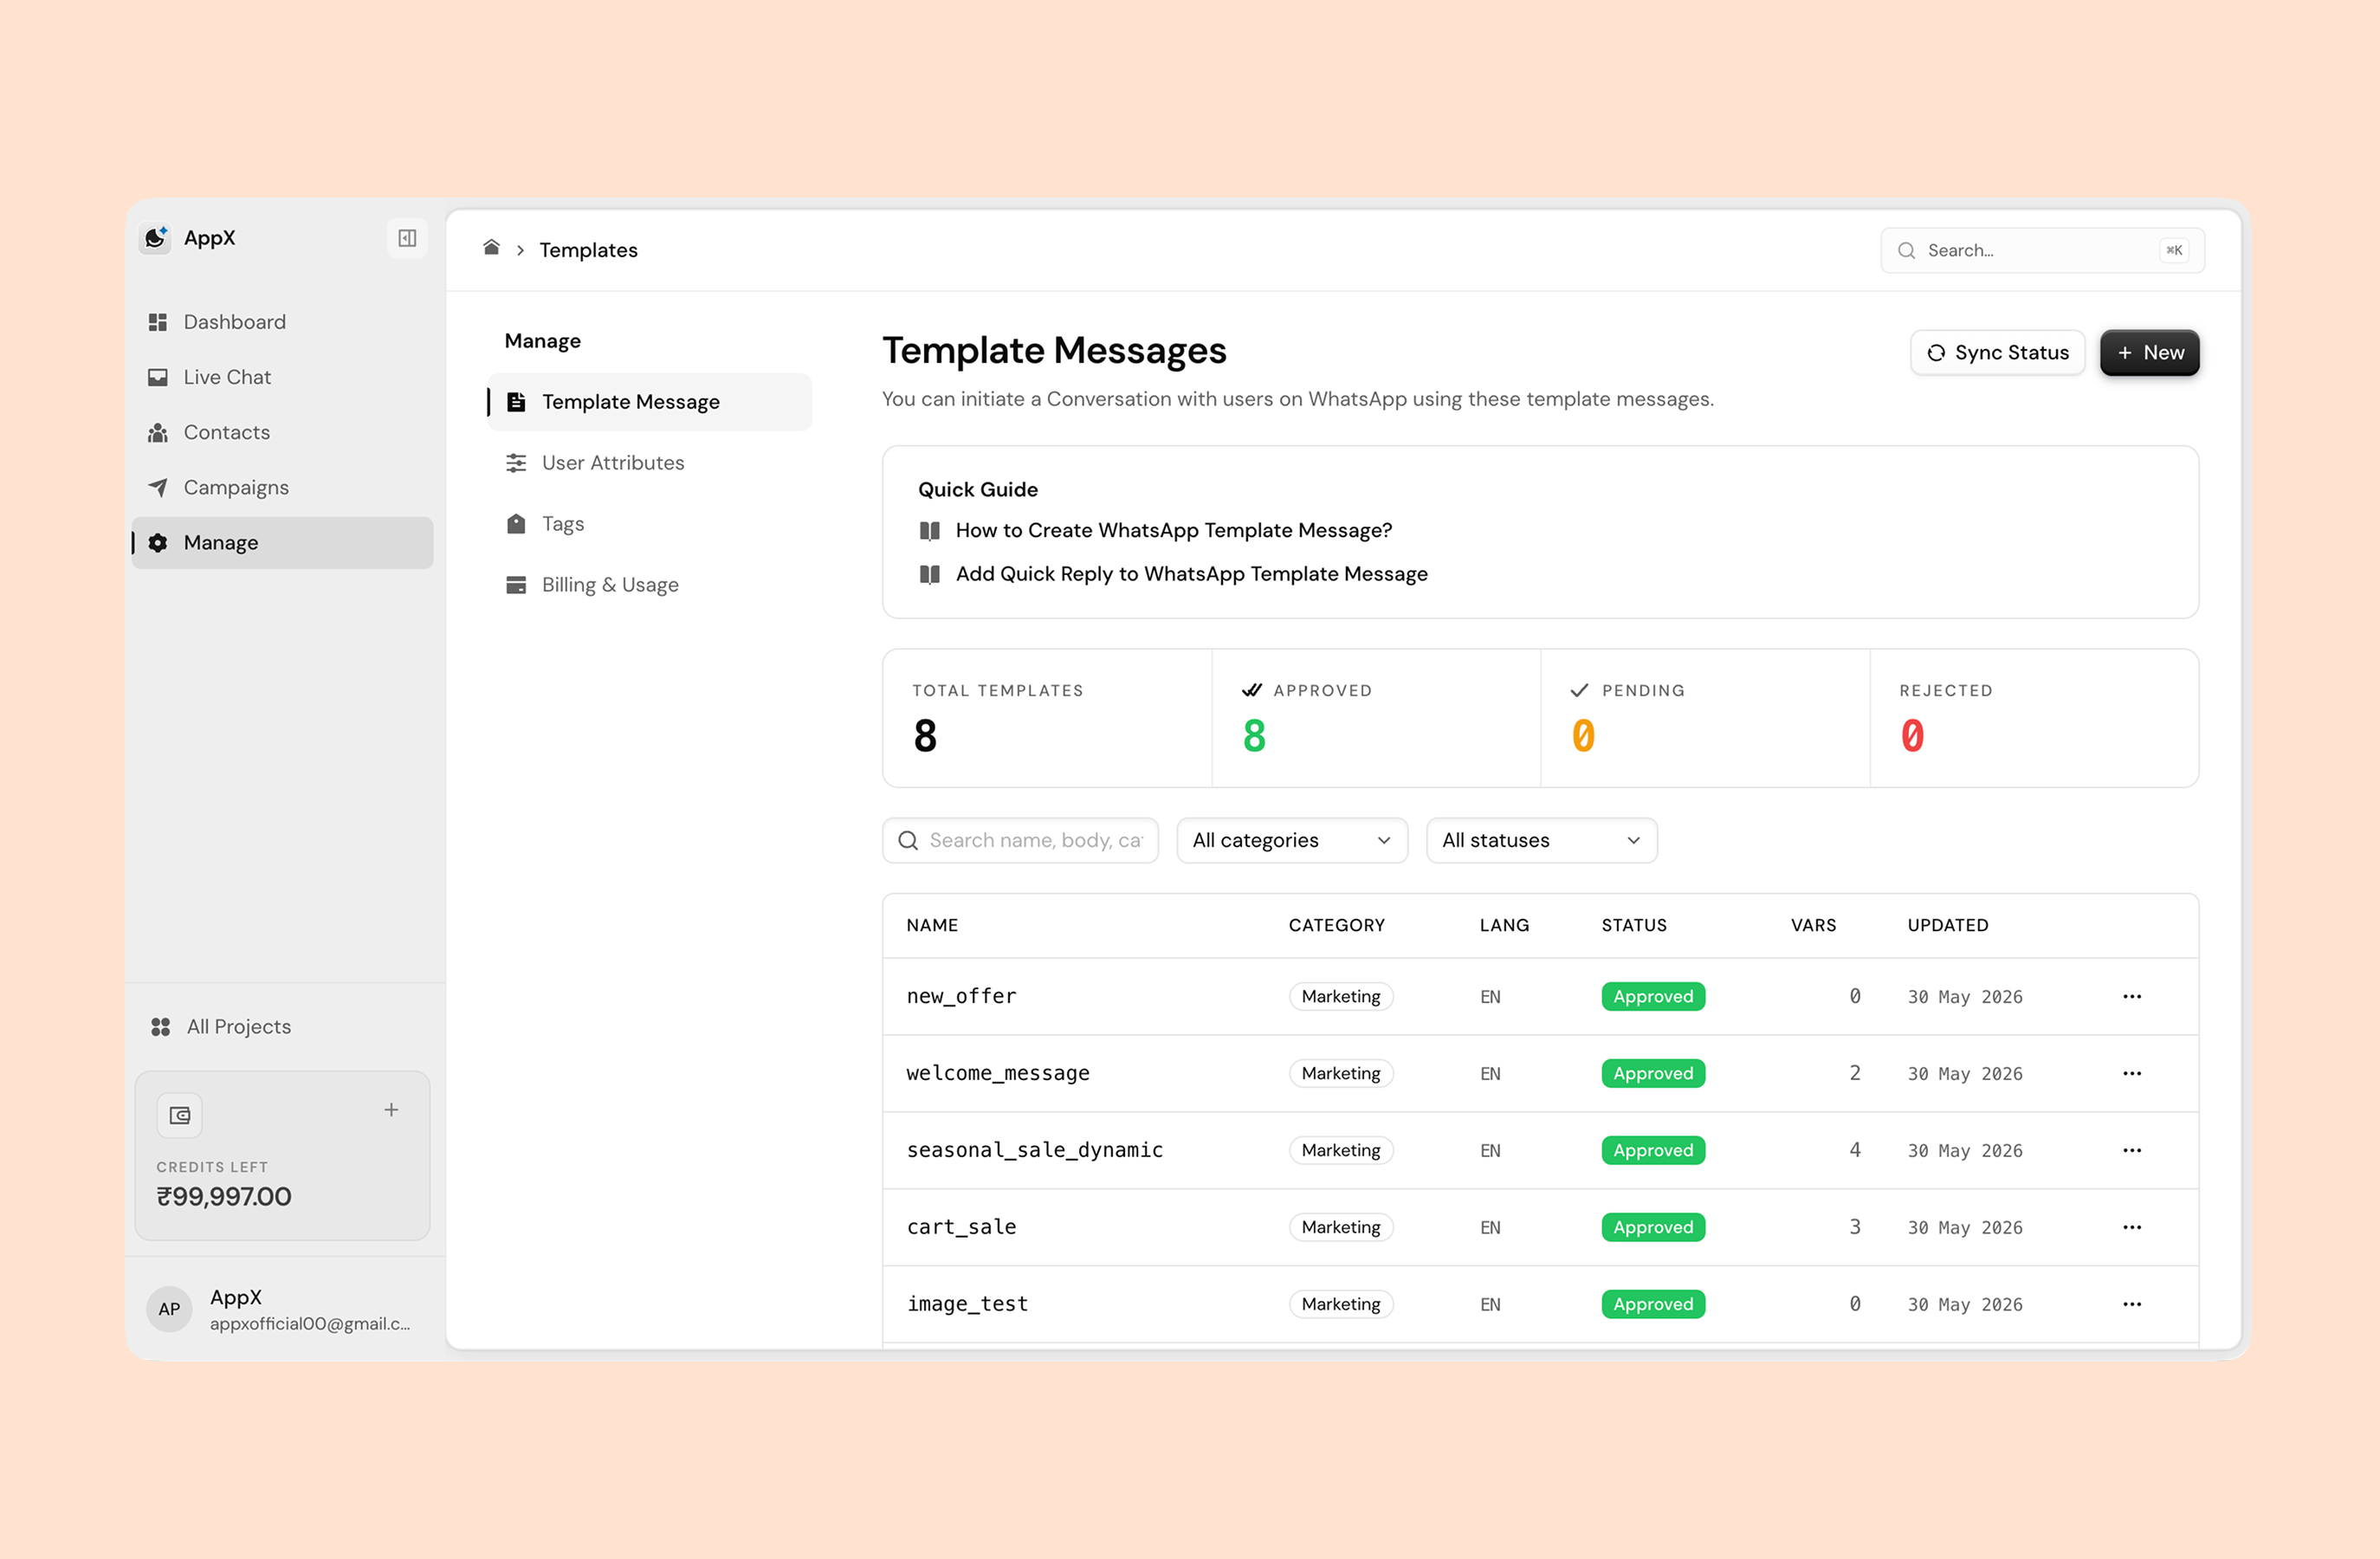Open How to Create WhatsApp Template Message guide
The image size is (2380, 1559).
(x=1173, y=530)
